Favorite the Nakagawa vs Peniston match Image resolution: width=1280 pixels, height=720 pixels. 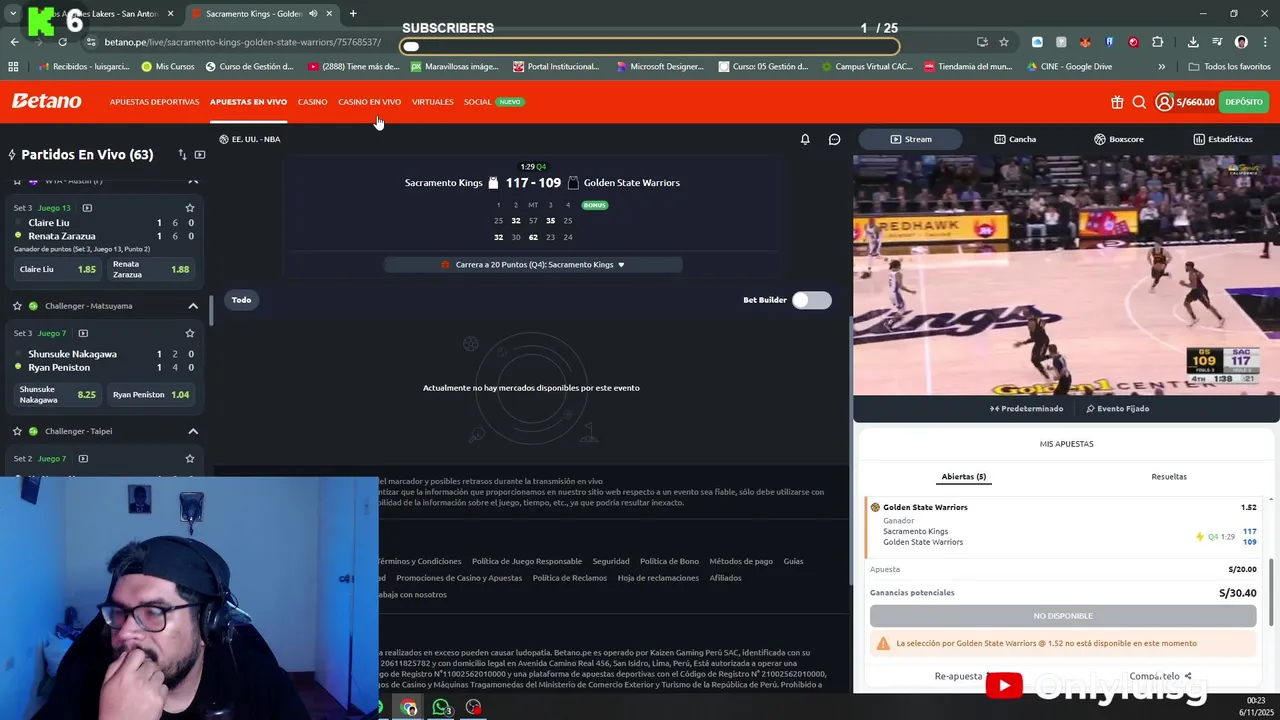pos(190,333)
